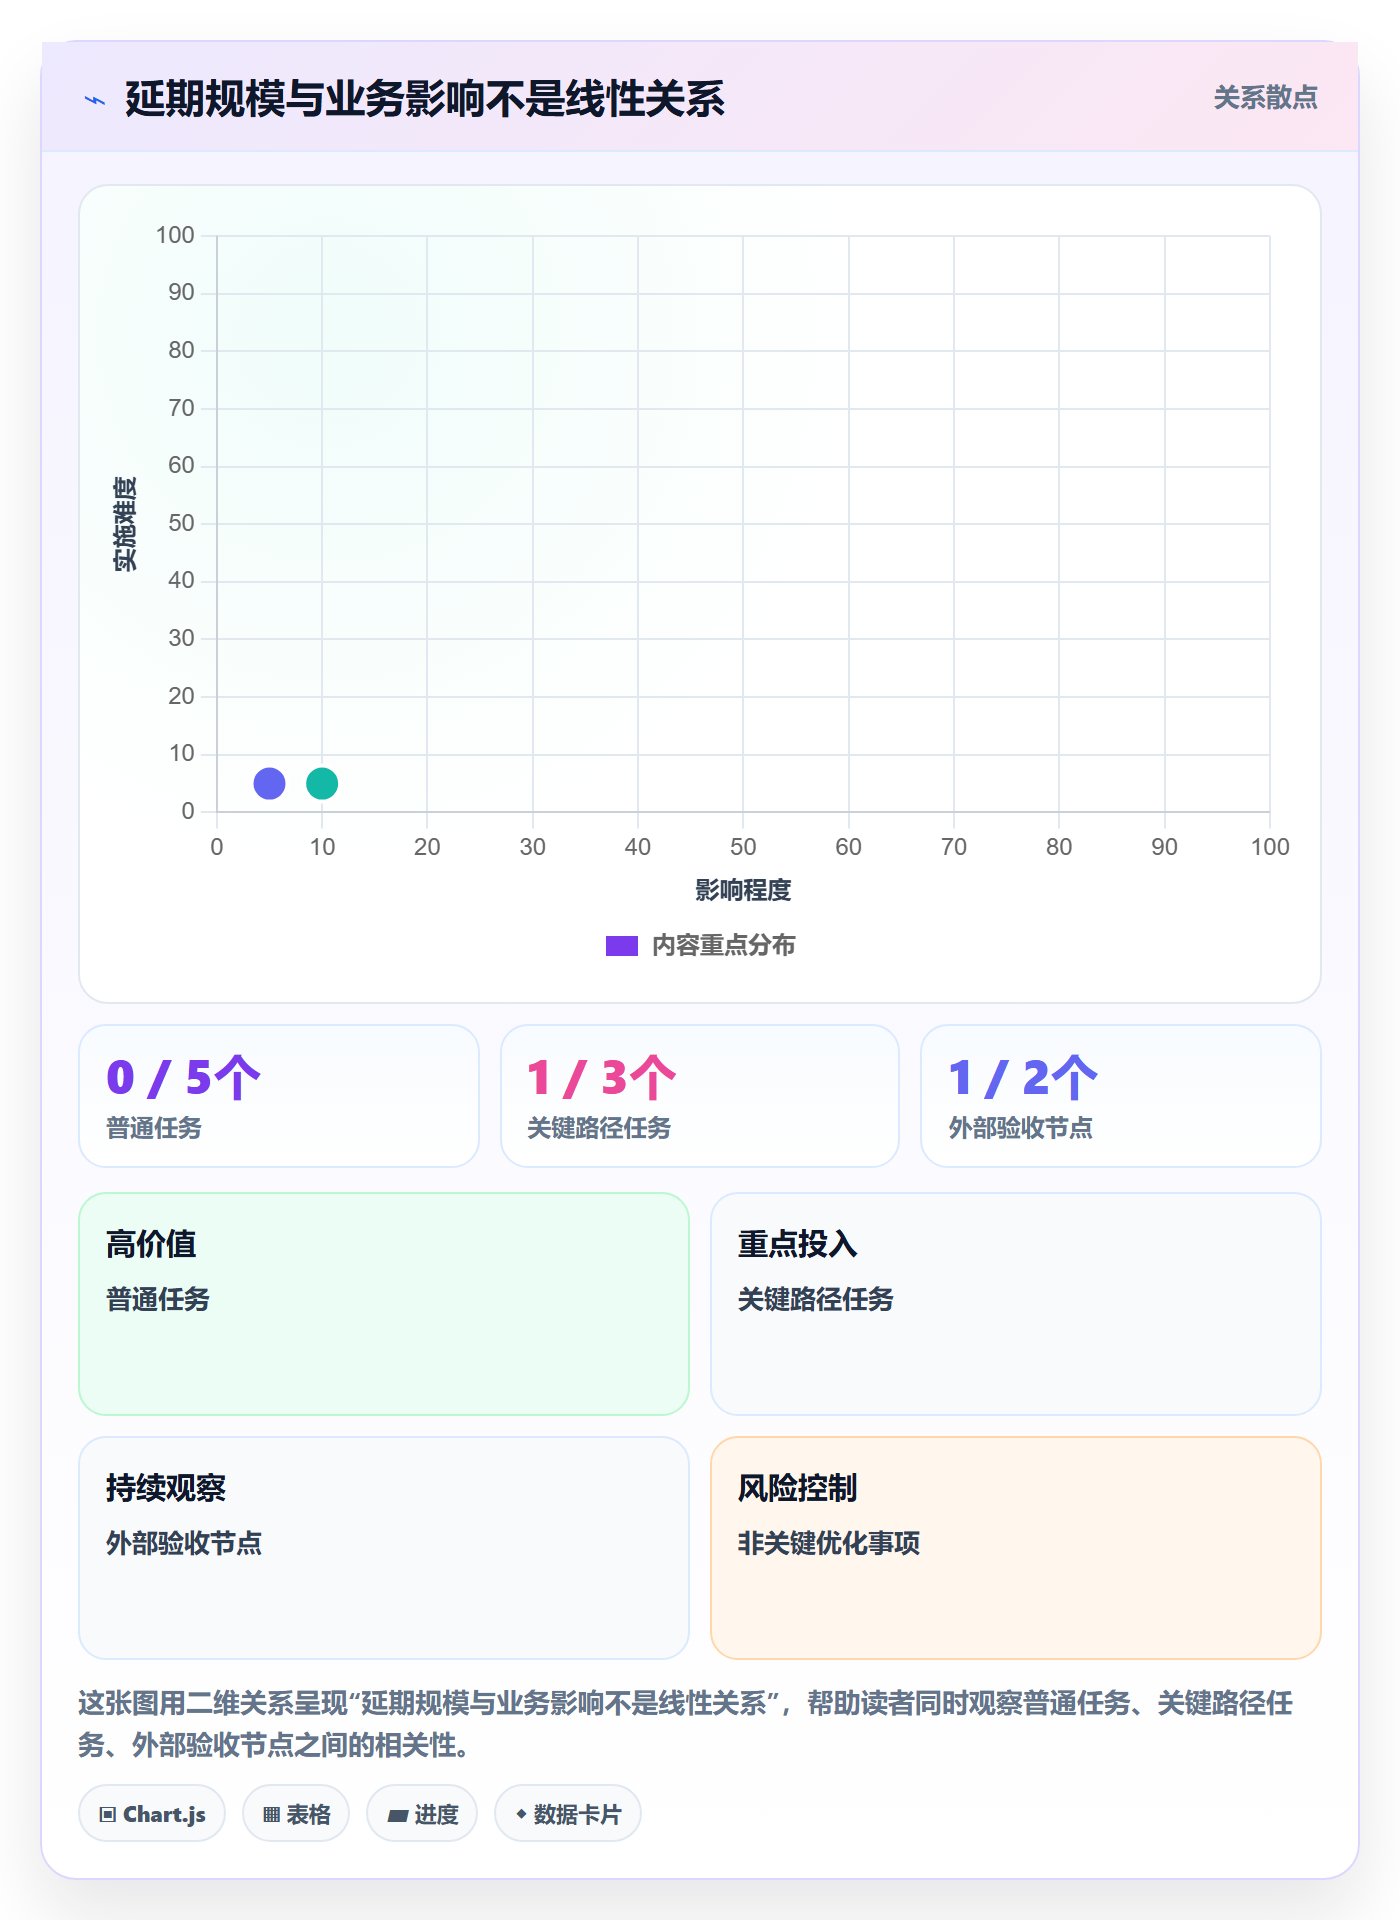
Task: Click the teal scatter data point
Action: point(322,783)
